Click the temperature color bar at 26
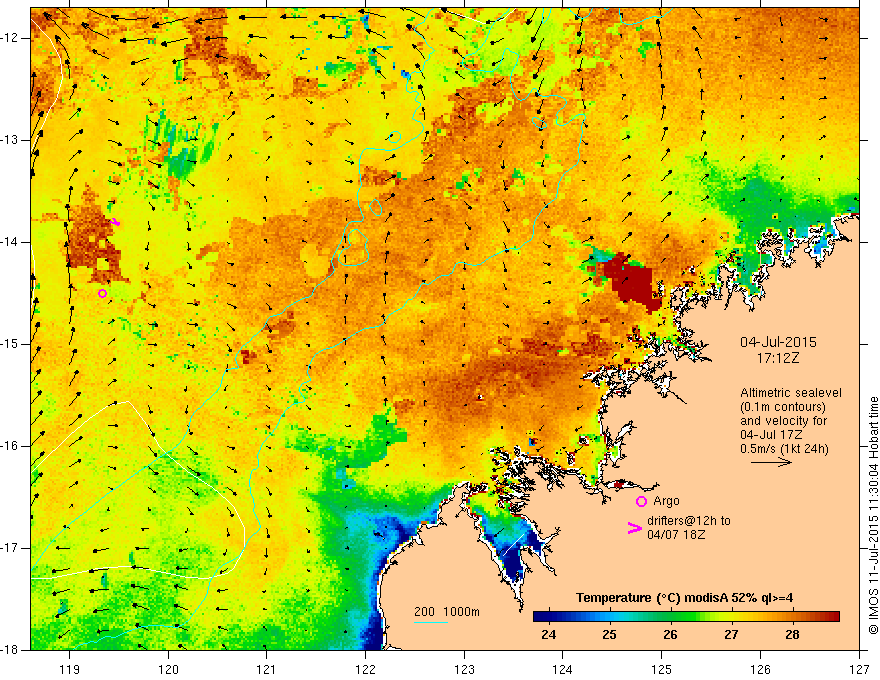This screenshot has width=880, height=680. [x=670, y=617]
